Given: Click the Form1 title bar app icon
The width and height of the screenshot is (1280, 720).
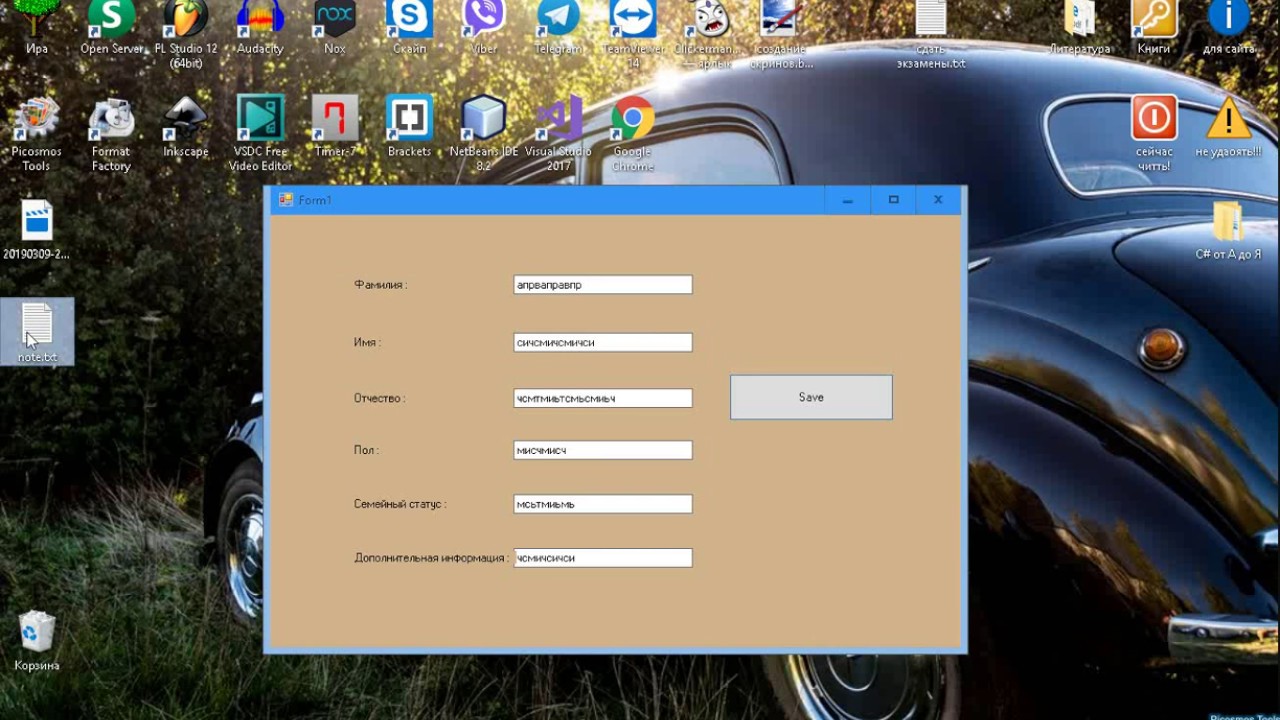Looking at the screenshot, I should 286,200.
